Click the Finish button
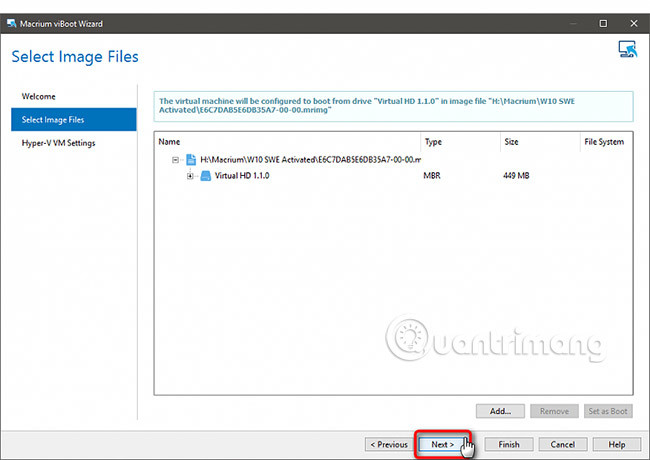This screenshot has width=650, height=460. 509,444
